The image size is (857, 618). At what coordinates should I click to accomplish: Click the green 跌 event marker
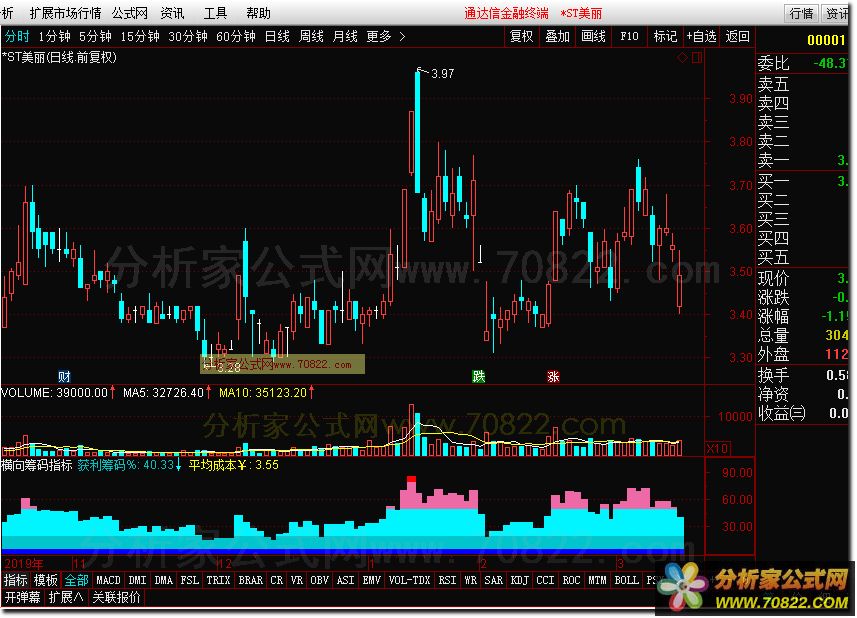(x=479, y=376)
